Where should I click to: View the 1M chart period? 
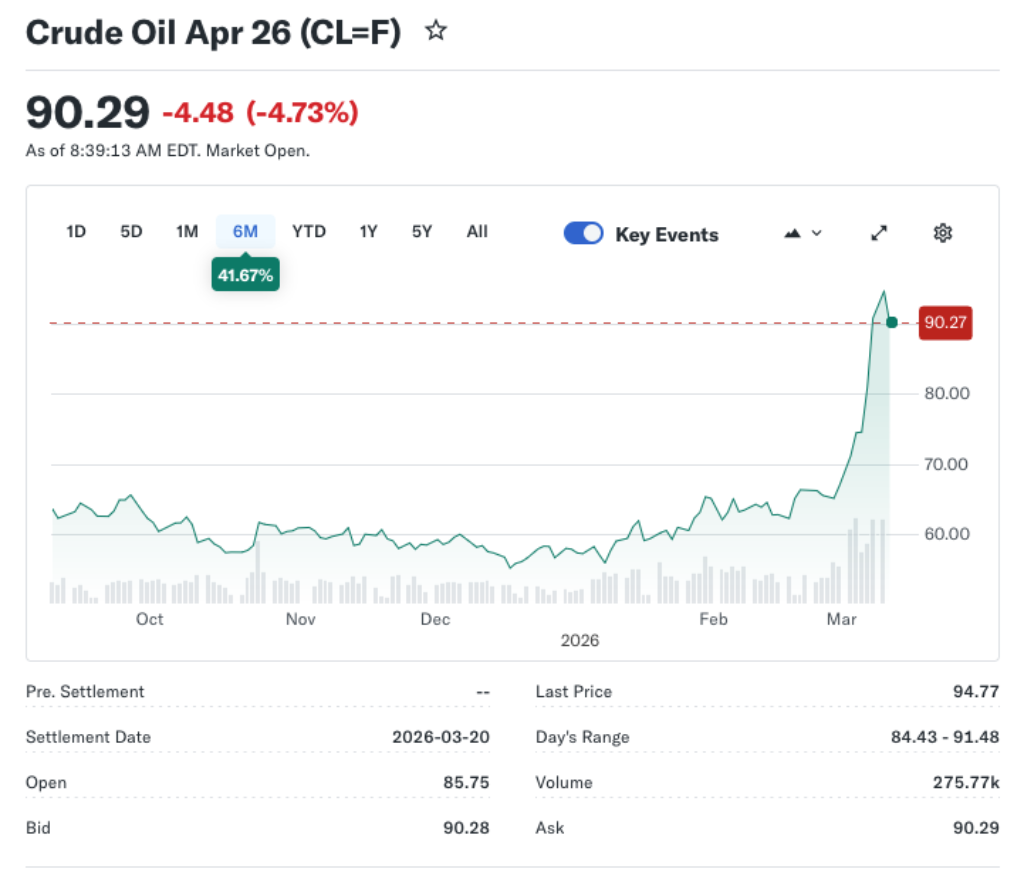click(186, 231)
